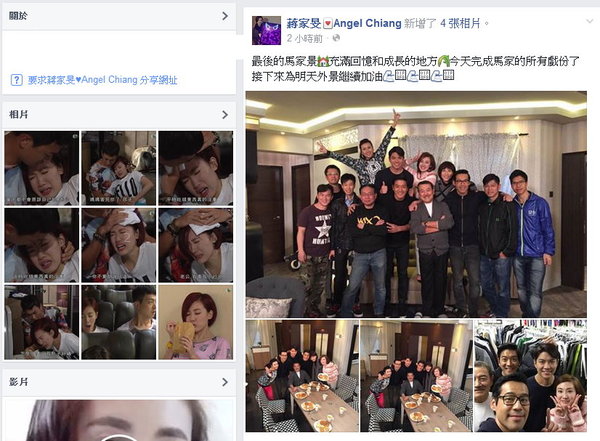This screenshot has height=441, width=600.
Task: Open the post options dropdown arrow
Action: 590,21
